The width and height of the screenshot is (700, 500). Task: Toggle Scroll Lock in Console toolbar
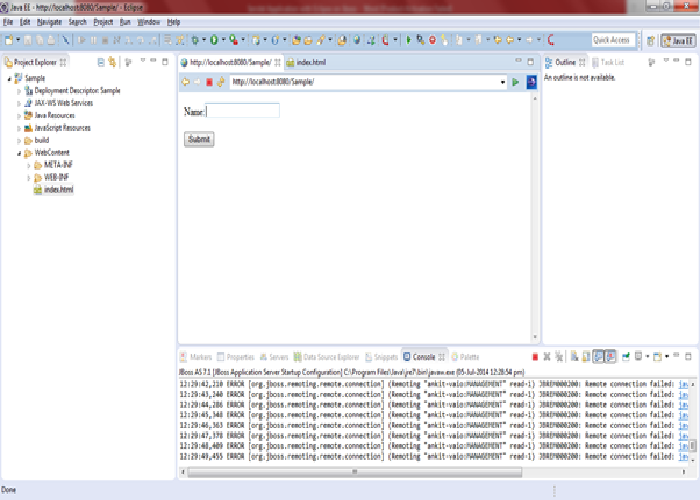point(586,356)
